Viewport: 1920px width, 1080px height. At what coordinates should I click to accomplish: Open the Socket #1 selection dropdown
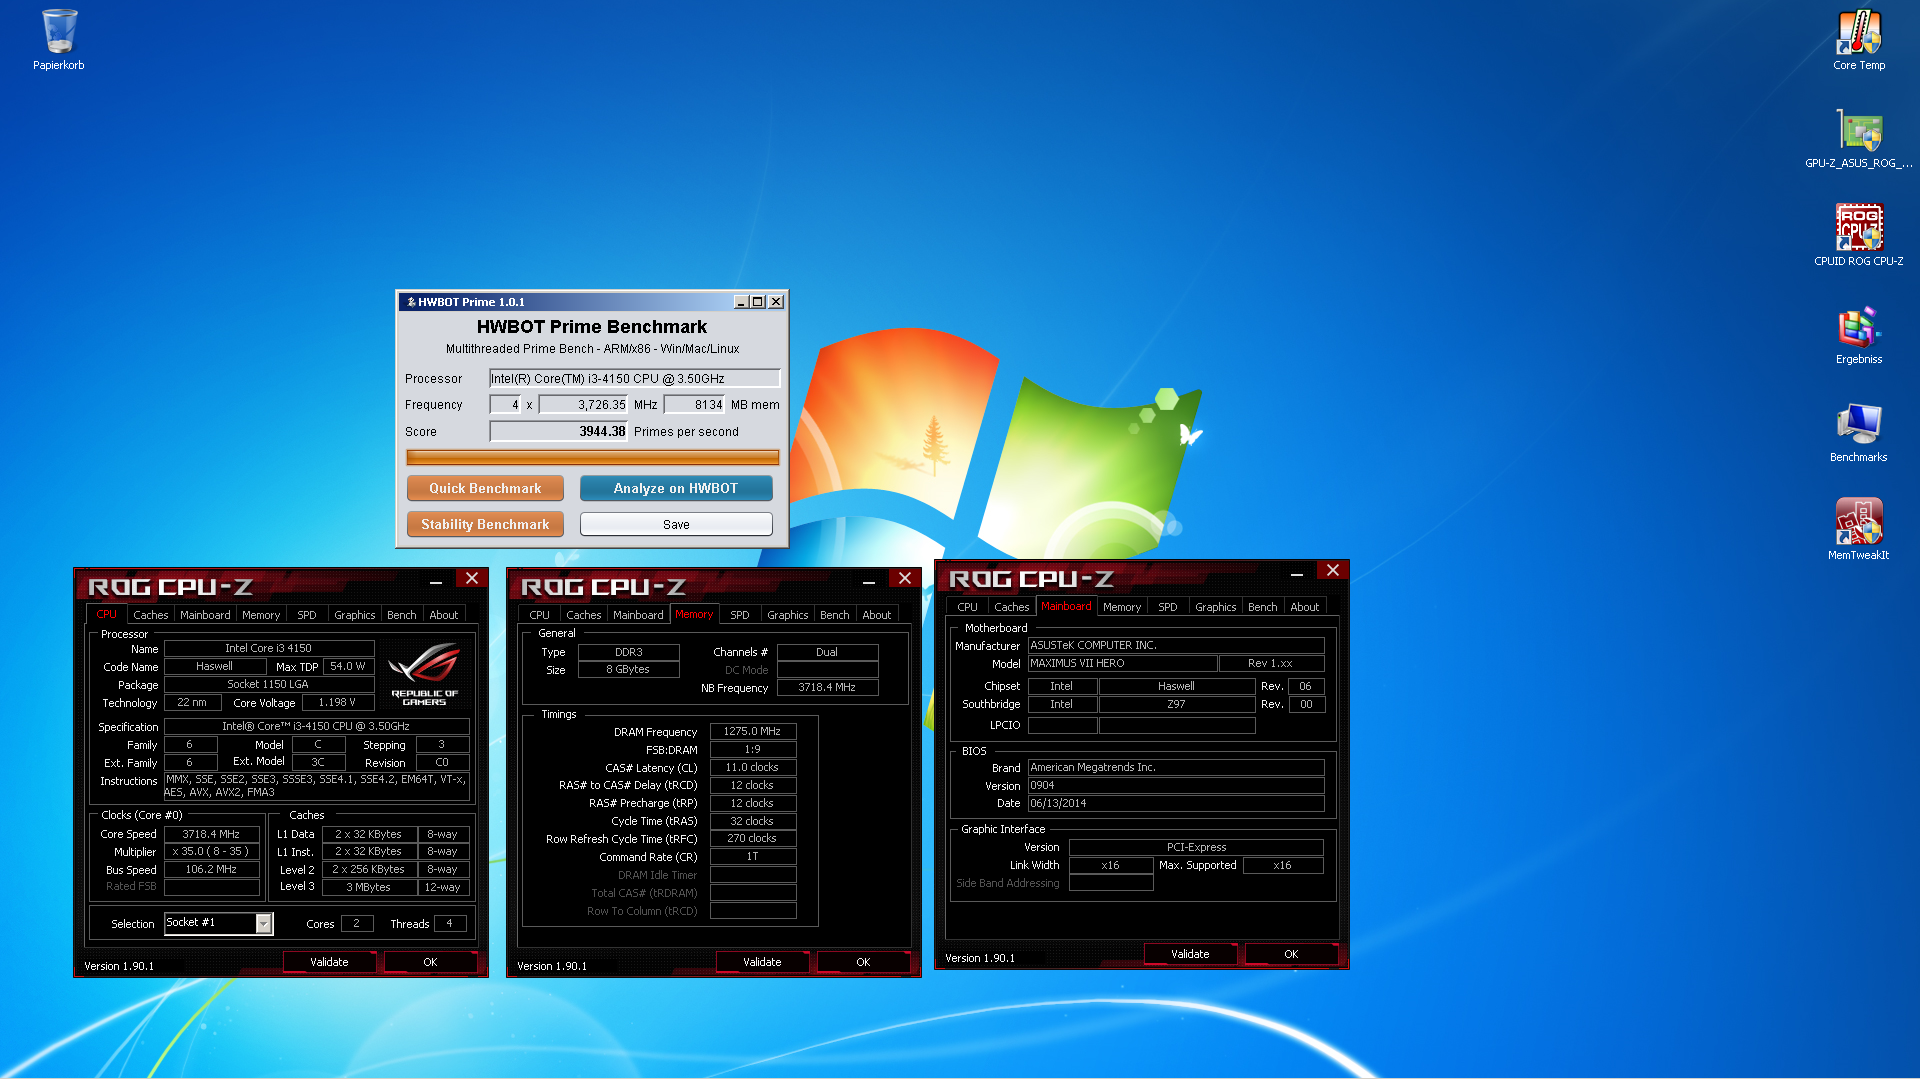pos(264,924)
